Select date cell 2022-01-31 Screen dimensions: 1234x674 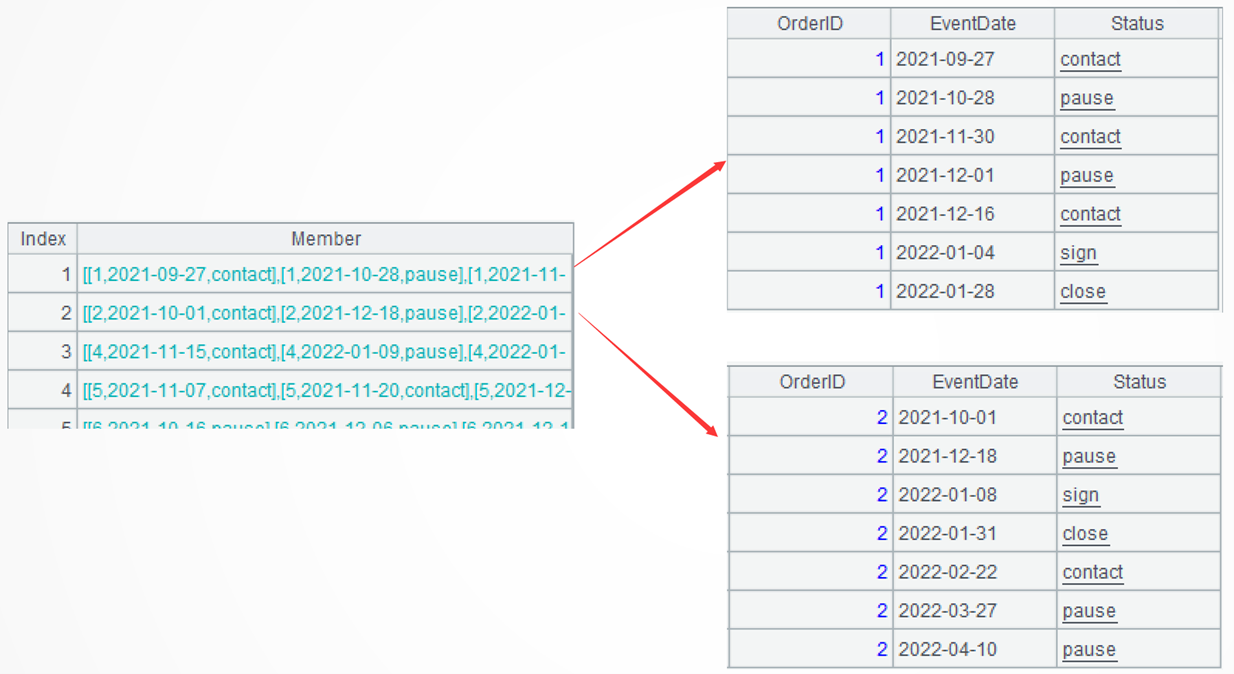click(x=975, y=533)
